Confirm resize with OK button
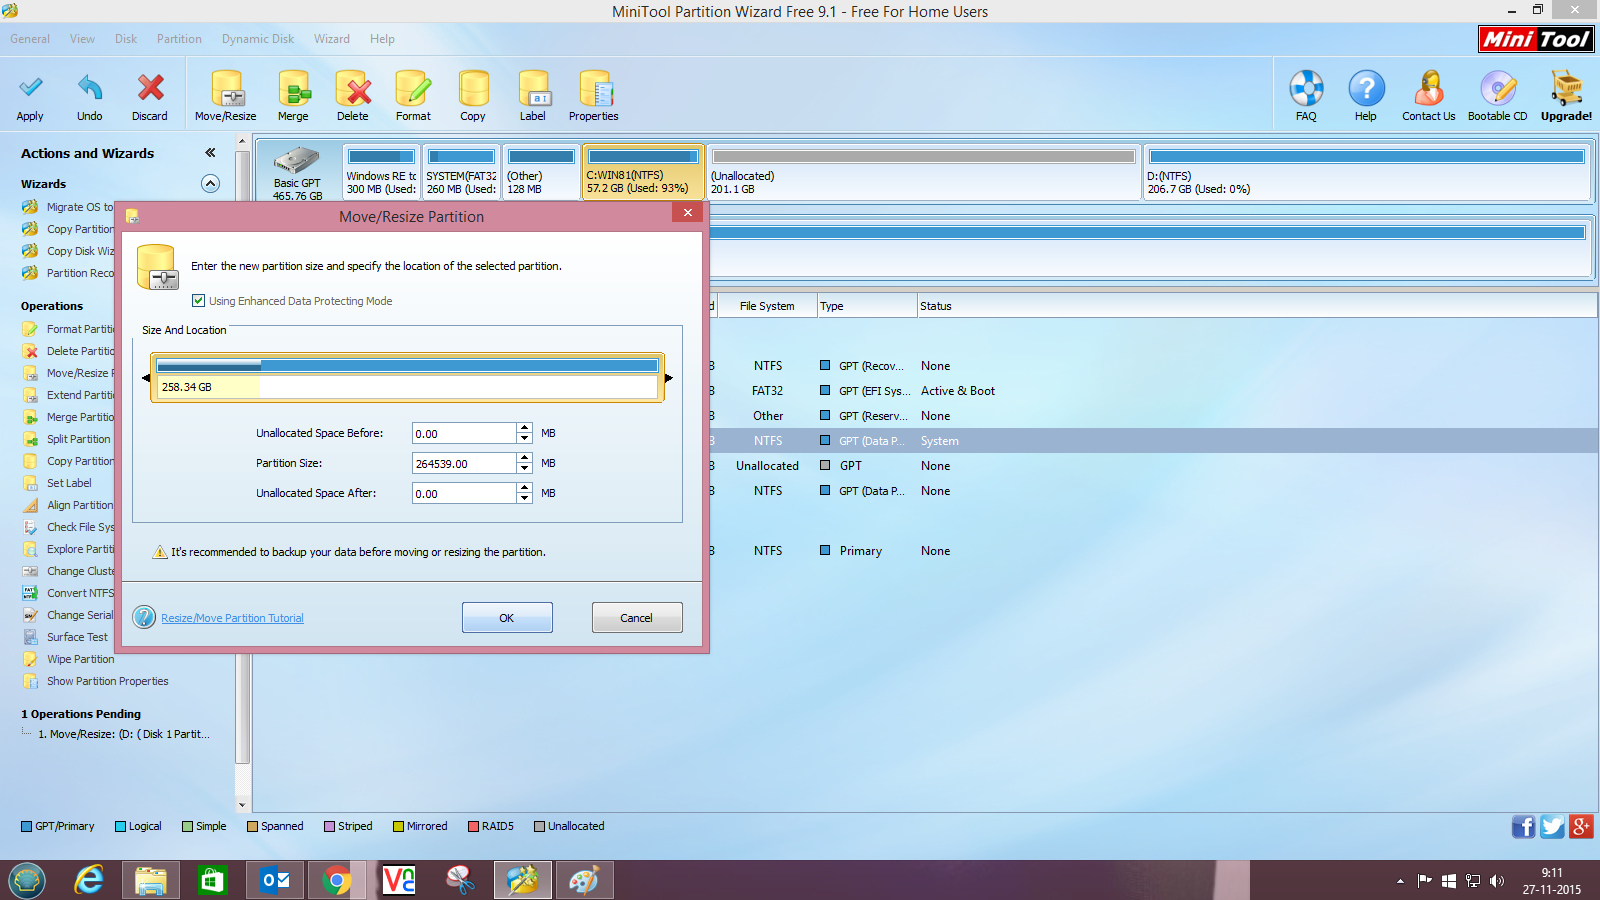The image size is (1600, 900). (x=507, y=618)
